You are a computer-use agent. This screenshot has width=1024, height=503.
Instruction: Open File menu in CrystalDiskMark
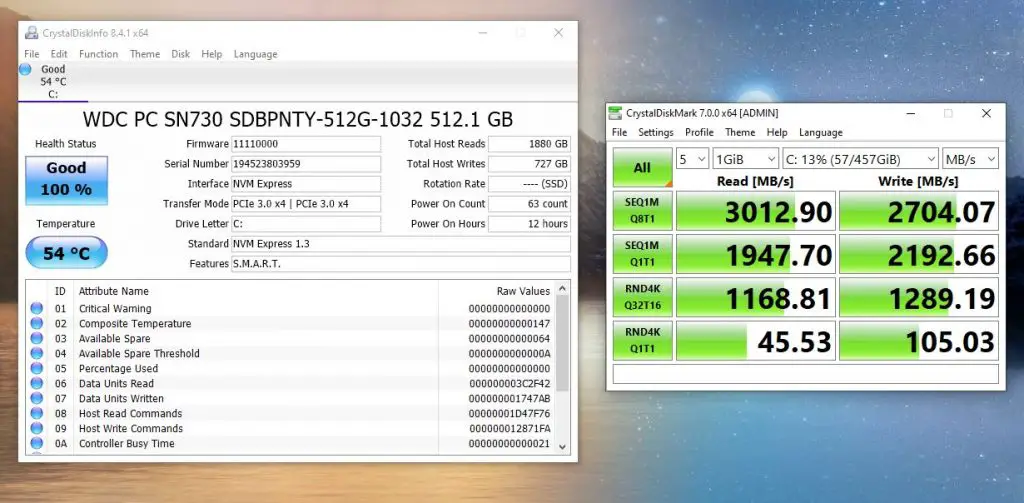click(619, 133)
